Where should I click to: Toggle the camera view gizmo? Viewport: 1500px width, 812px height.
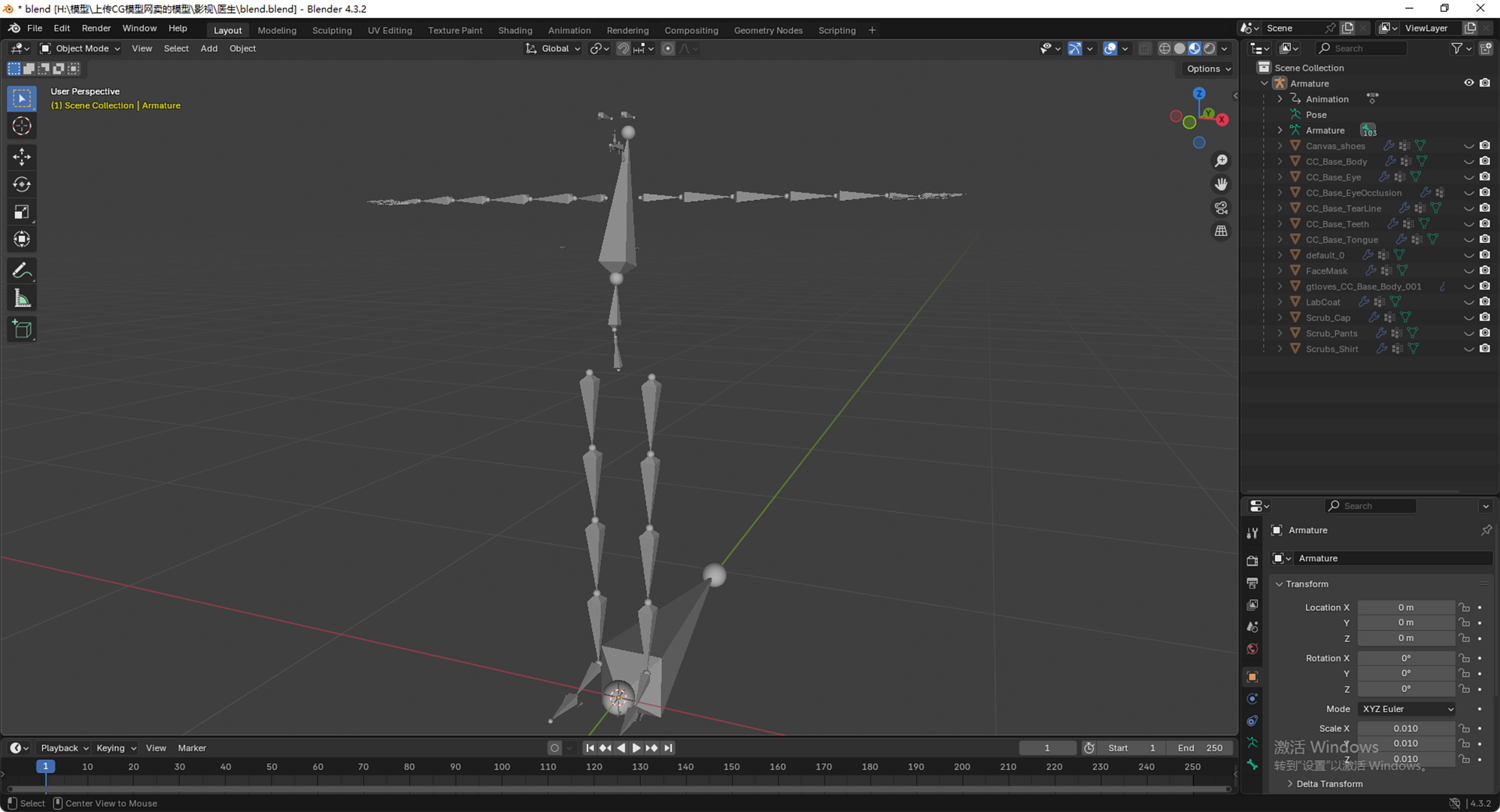1221,208
